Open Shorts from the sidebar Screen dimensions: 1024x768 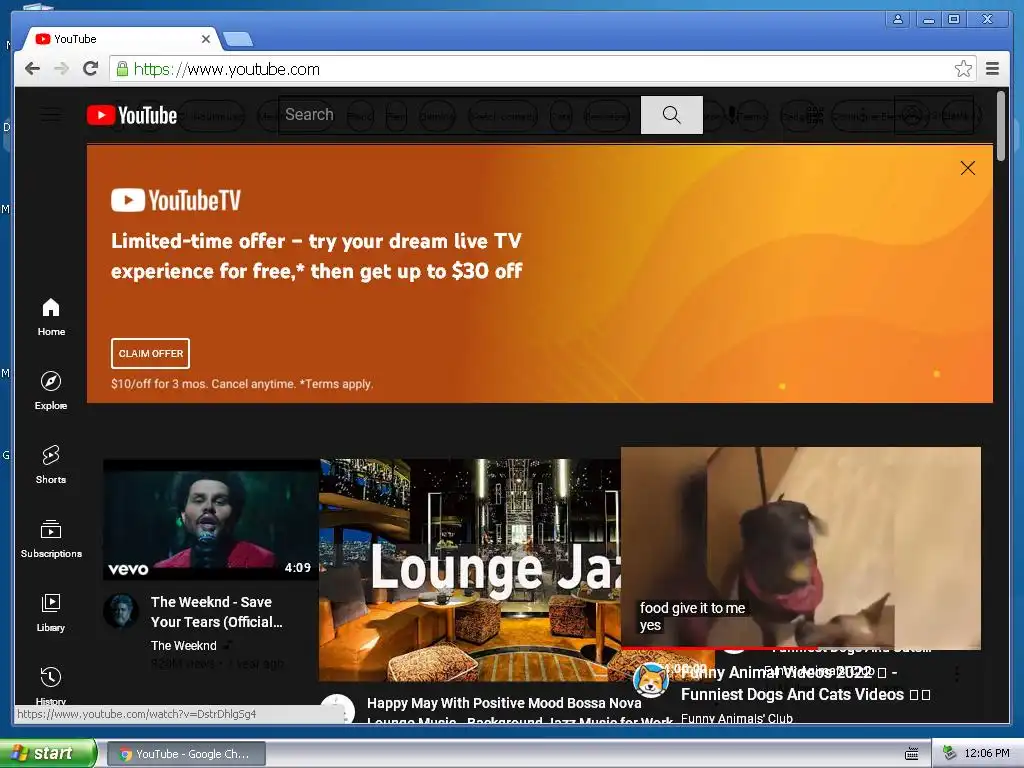click(x=51, y=465)
